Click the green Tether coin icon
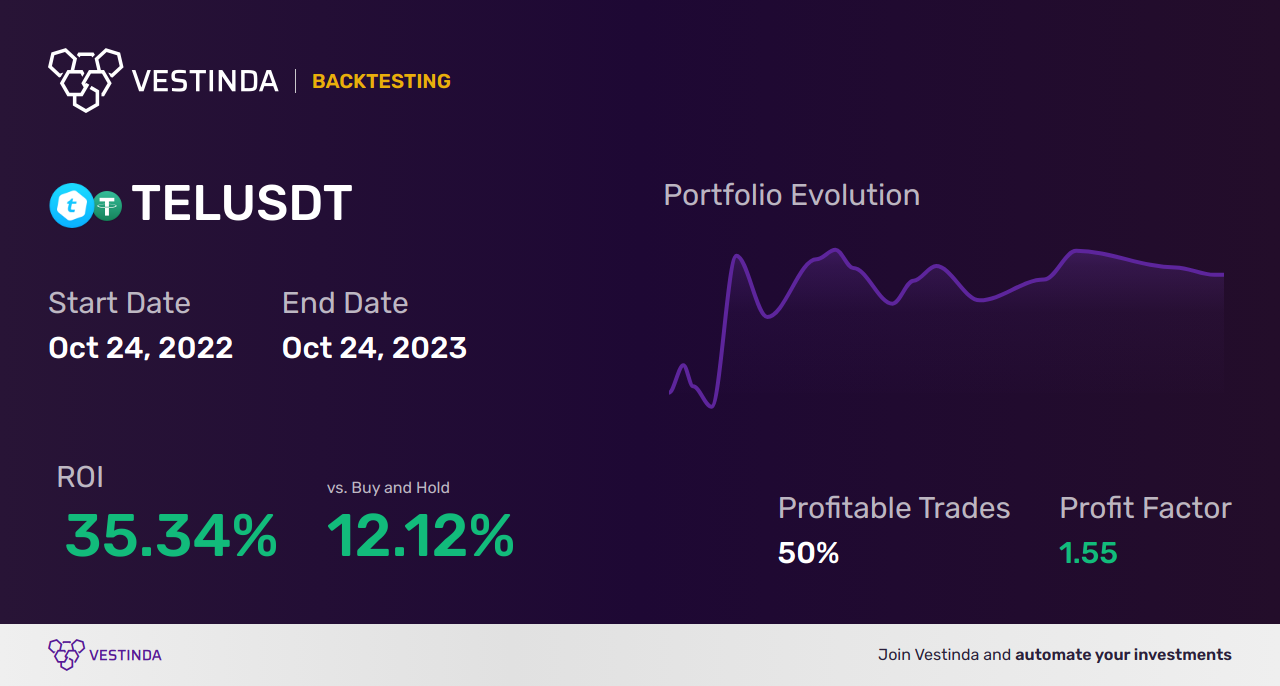This screenshot has width=1280, height=686. [x=107, y=206]
